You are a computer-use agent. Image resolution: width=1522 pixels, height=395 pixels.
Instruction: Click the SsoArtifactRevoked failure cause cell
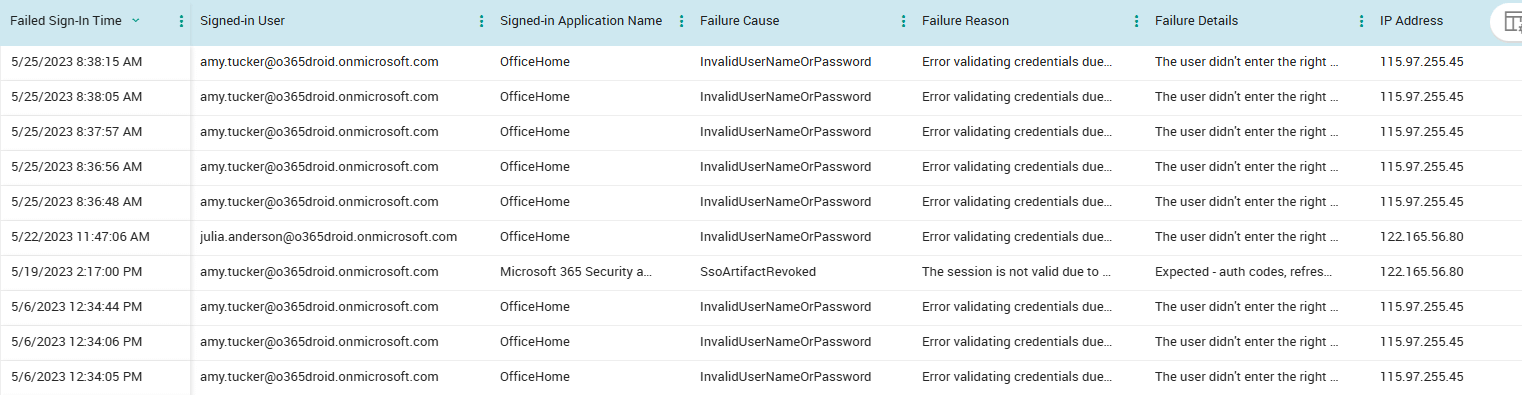click(x=758, y=272)
